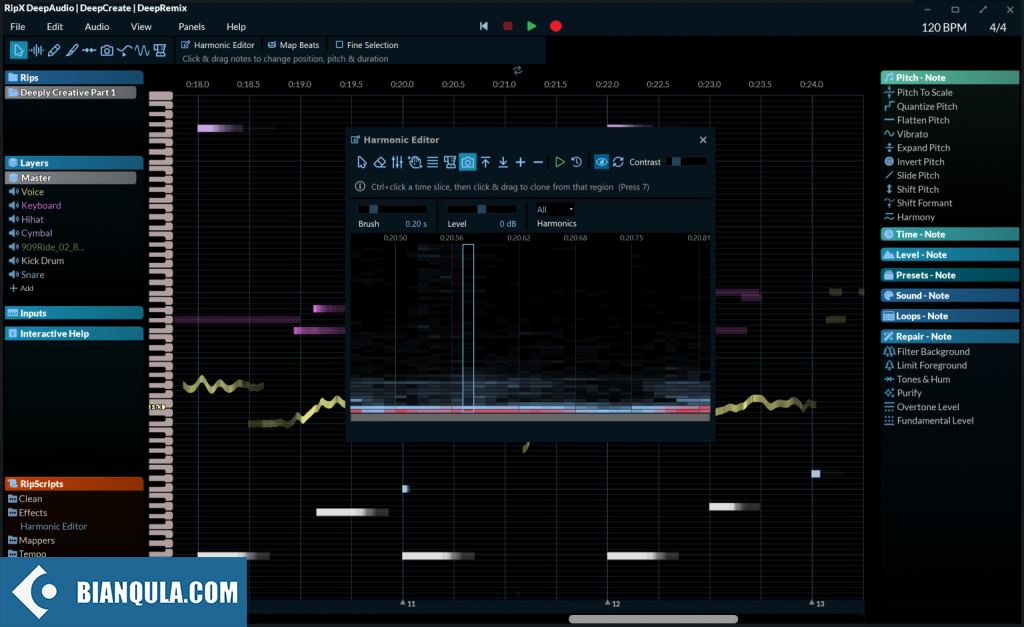Viewport: 1024px width, 627px height.
Task: Select the blender tool in main toolbar
Action: 159,50
